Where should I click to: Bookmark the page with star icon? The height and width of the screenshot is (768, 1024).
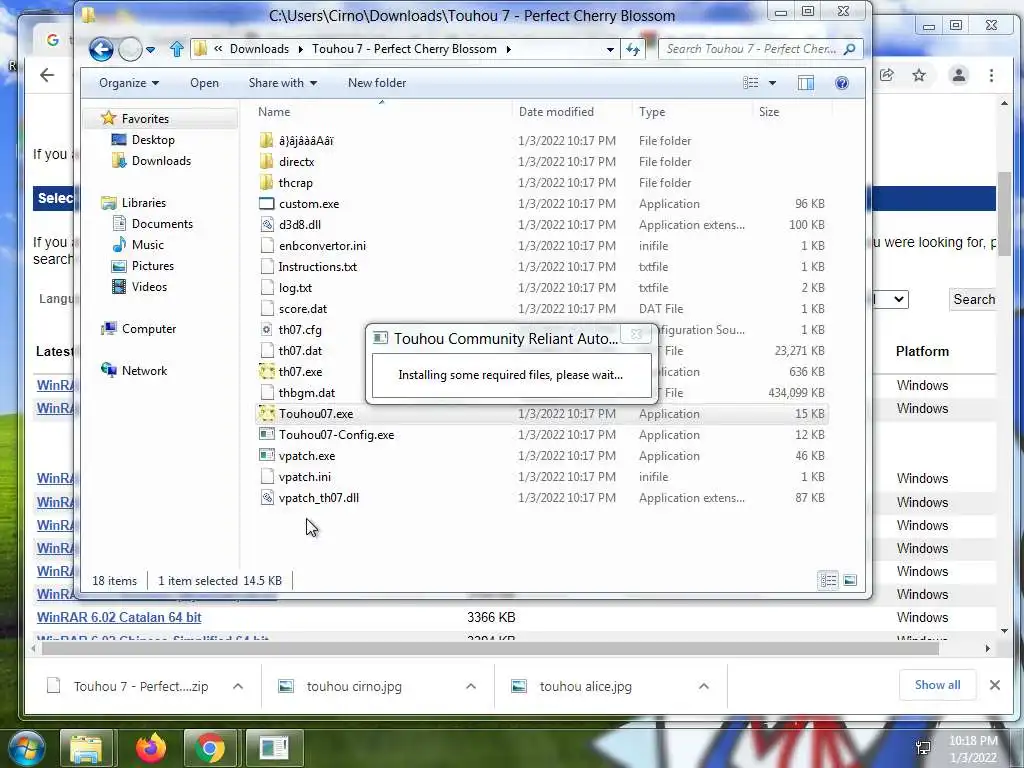point(919,75)
